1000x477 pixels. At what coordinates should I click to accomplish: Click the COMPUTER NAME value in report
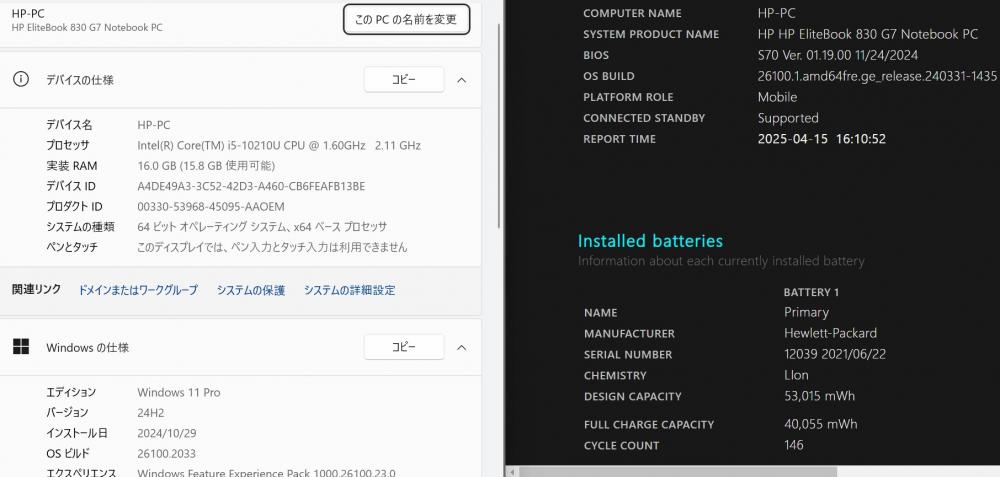coord(776,13)
